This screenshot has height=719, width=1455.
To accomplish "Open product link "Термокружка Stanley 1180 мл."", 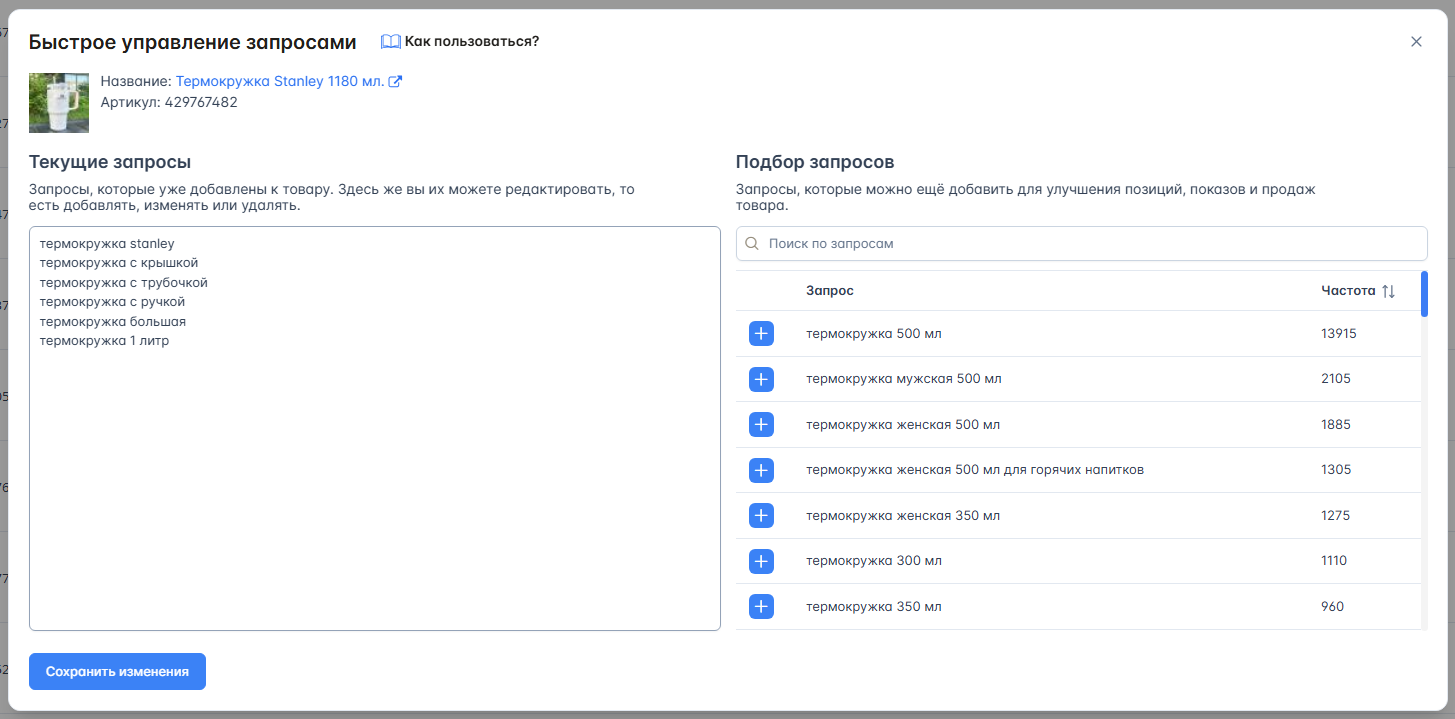I will 279,82.
